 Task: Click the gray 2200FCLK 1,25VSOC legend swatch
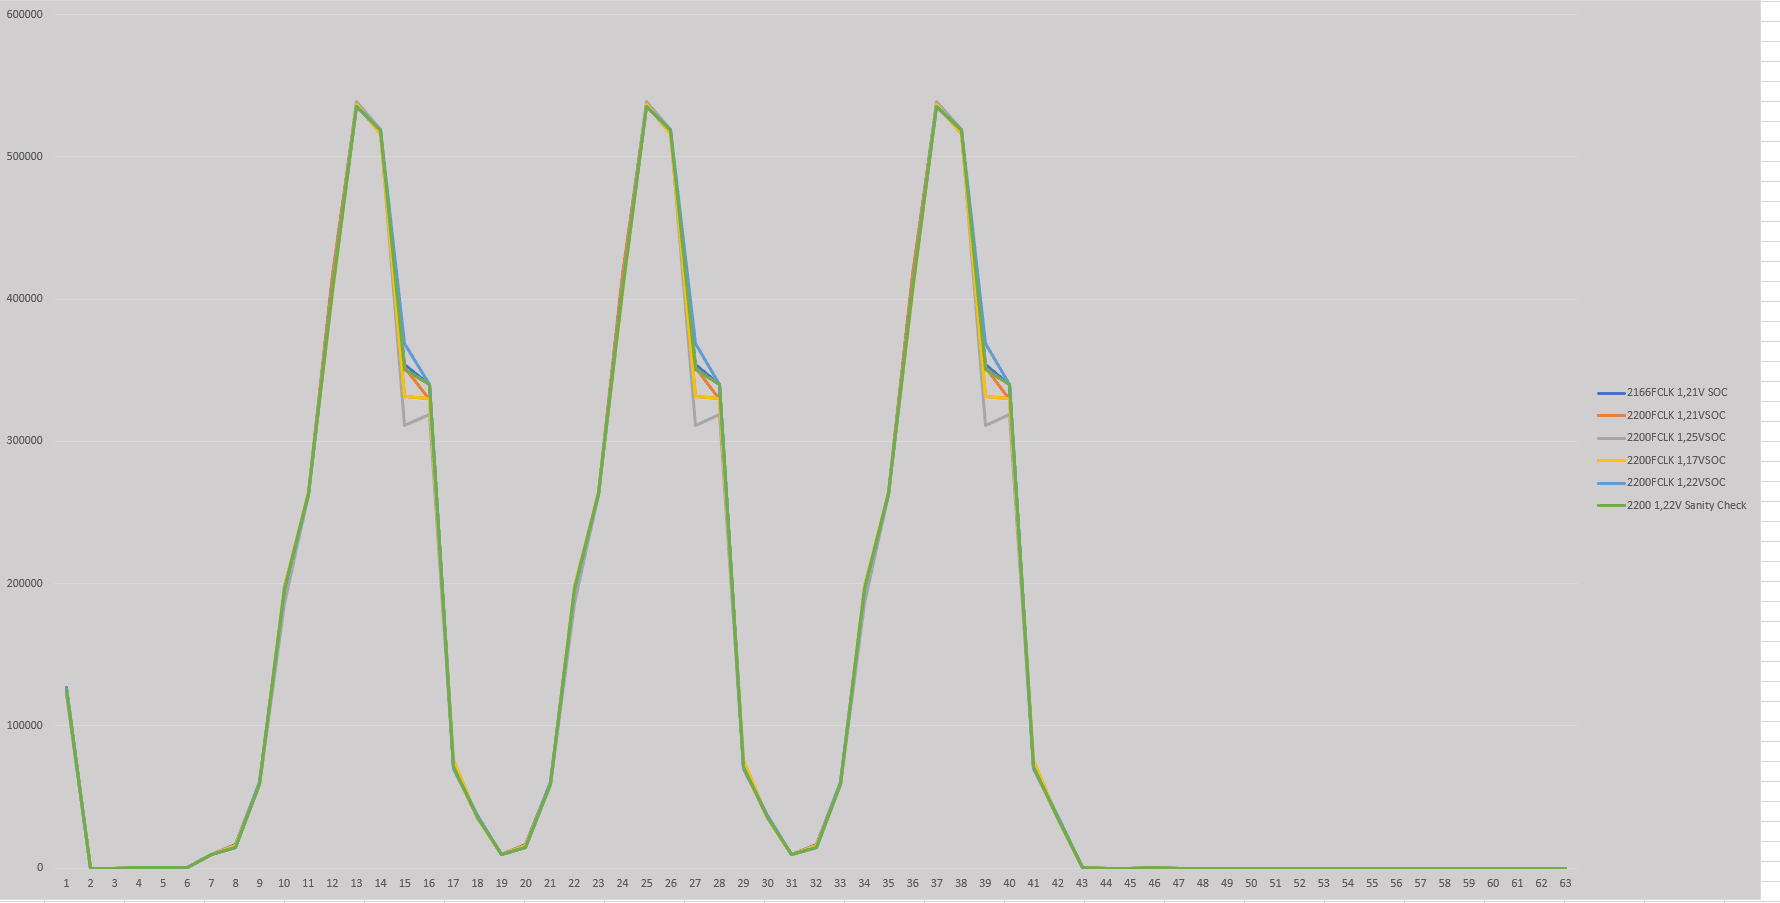pyautogui.click(x=1611, y=438)
